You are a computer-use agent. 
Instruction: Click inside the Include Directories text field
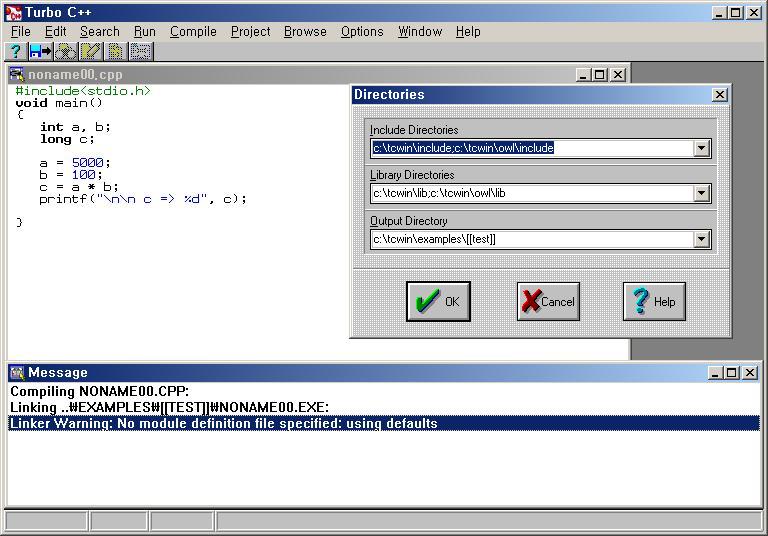pyautogui.click(x=532, y=148)
